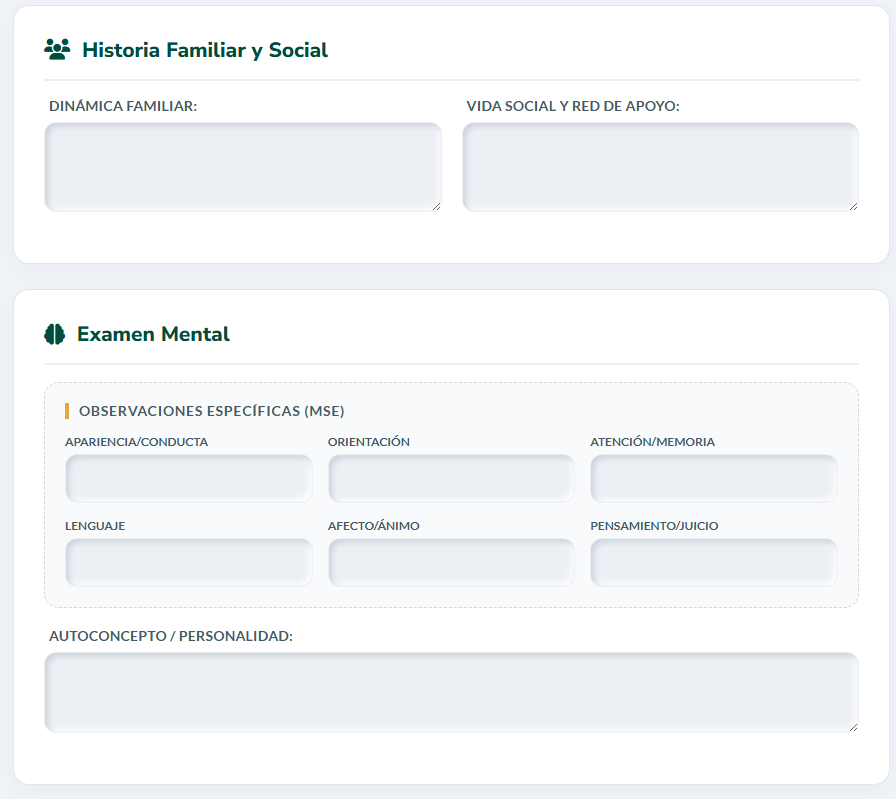Screen dimensions: 896x799
Task: Grab the resize handle of Dinámica Familiar textarea
Action: coord(435,206)
